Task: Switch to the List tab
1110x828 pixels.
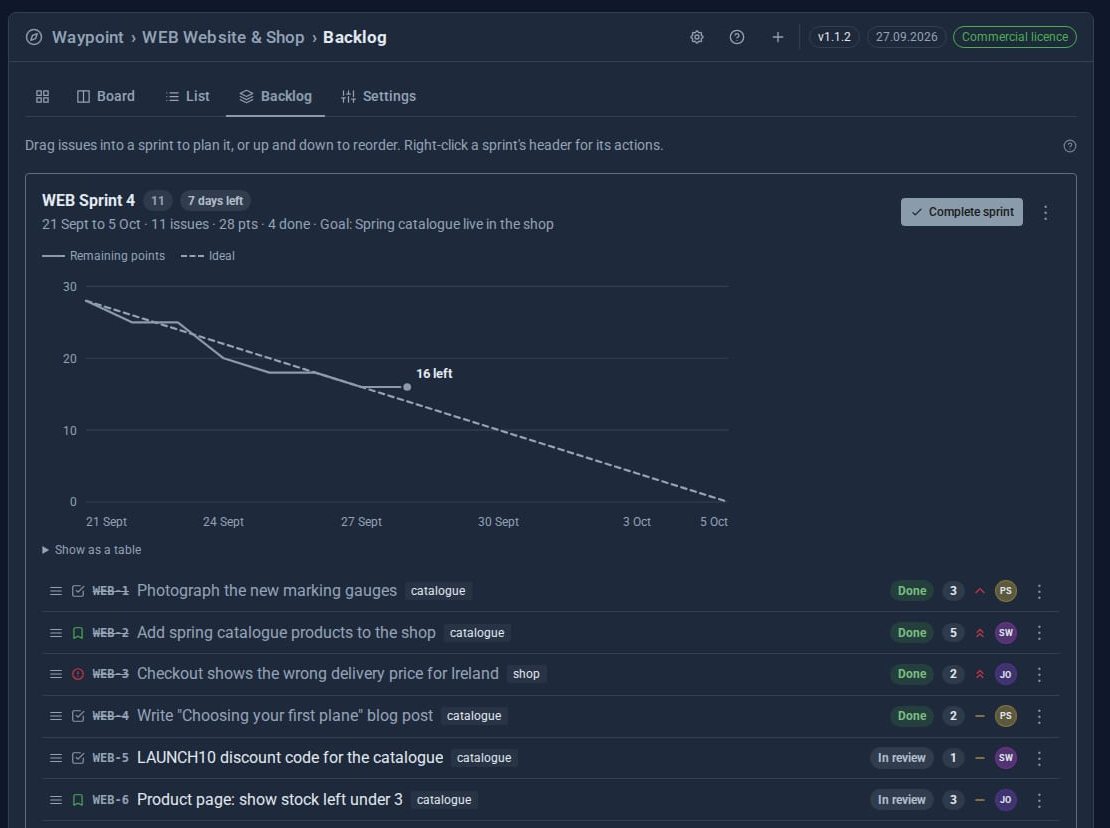Action: tap(188, 96)
